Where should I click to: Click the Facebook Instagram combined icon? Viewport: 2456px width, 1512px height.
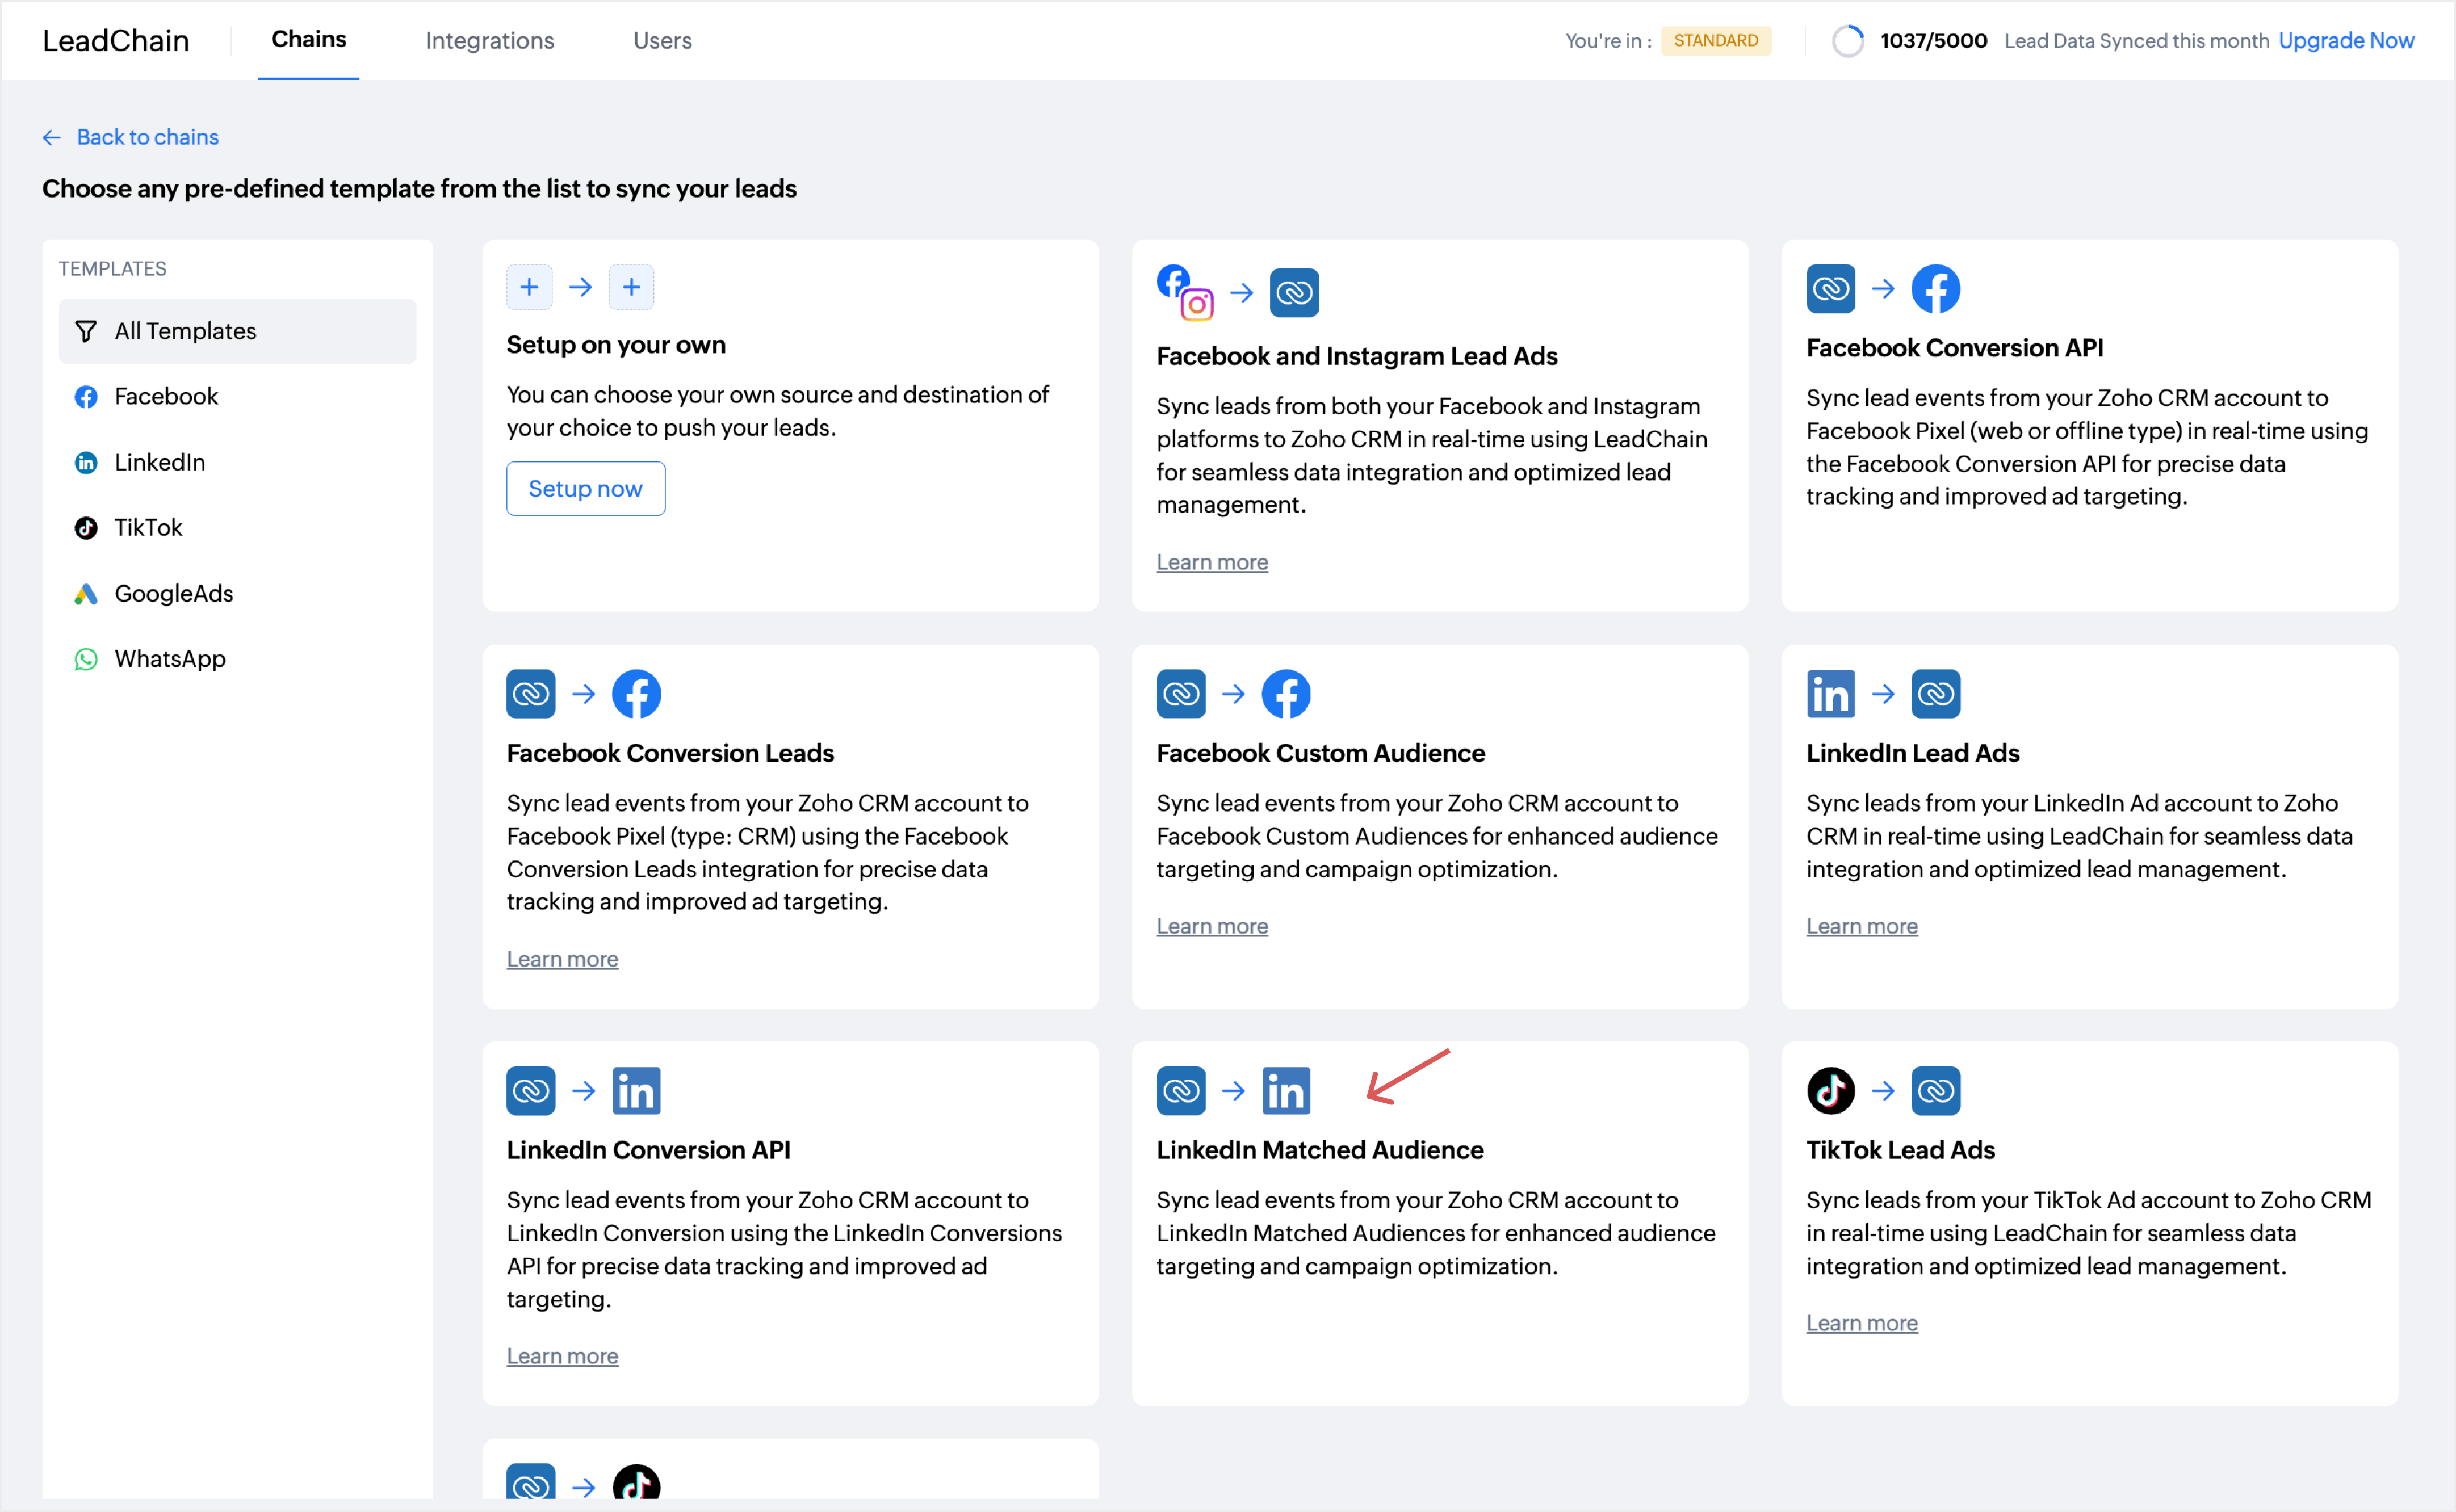[x=1184, y=292]
